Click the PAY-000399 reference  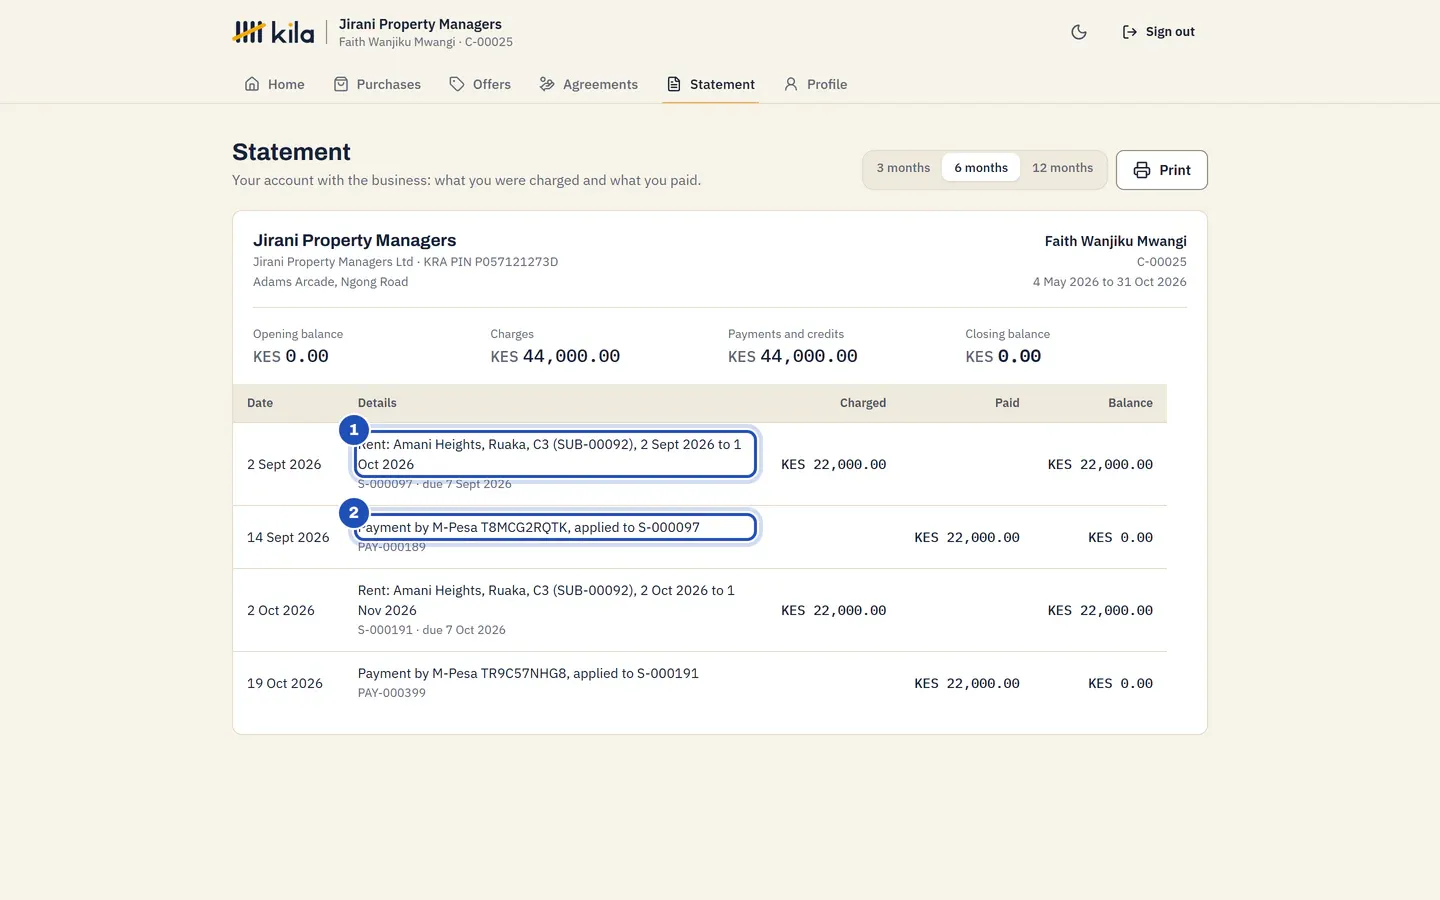coord(392,693)
